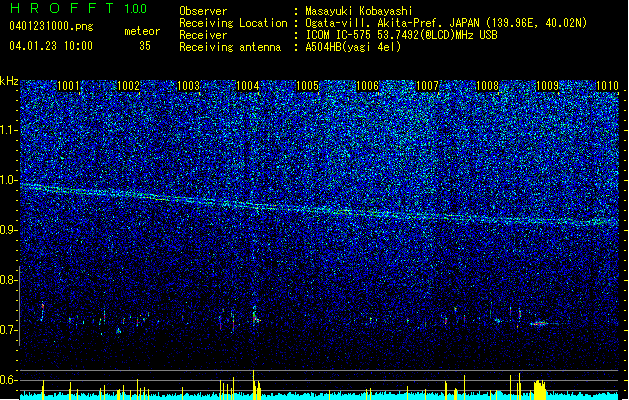This screenshot has width=629, height=400.
Task: Click the 'Receiver' field label
Action: 203,35
